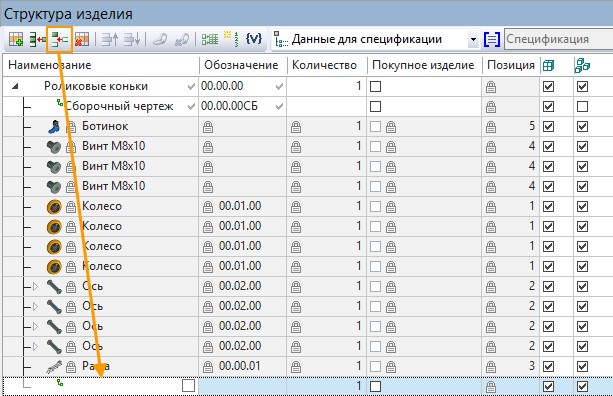Click the blue boot icon of Ботинок
This screenshot has width=613, height=396.
[54, 126]
